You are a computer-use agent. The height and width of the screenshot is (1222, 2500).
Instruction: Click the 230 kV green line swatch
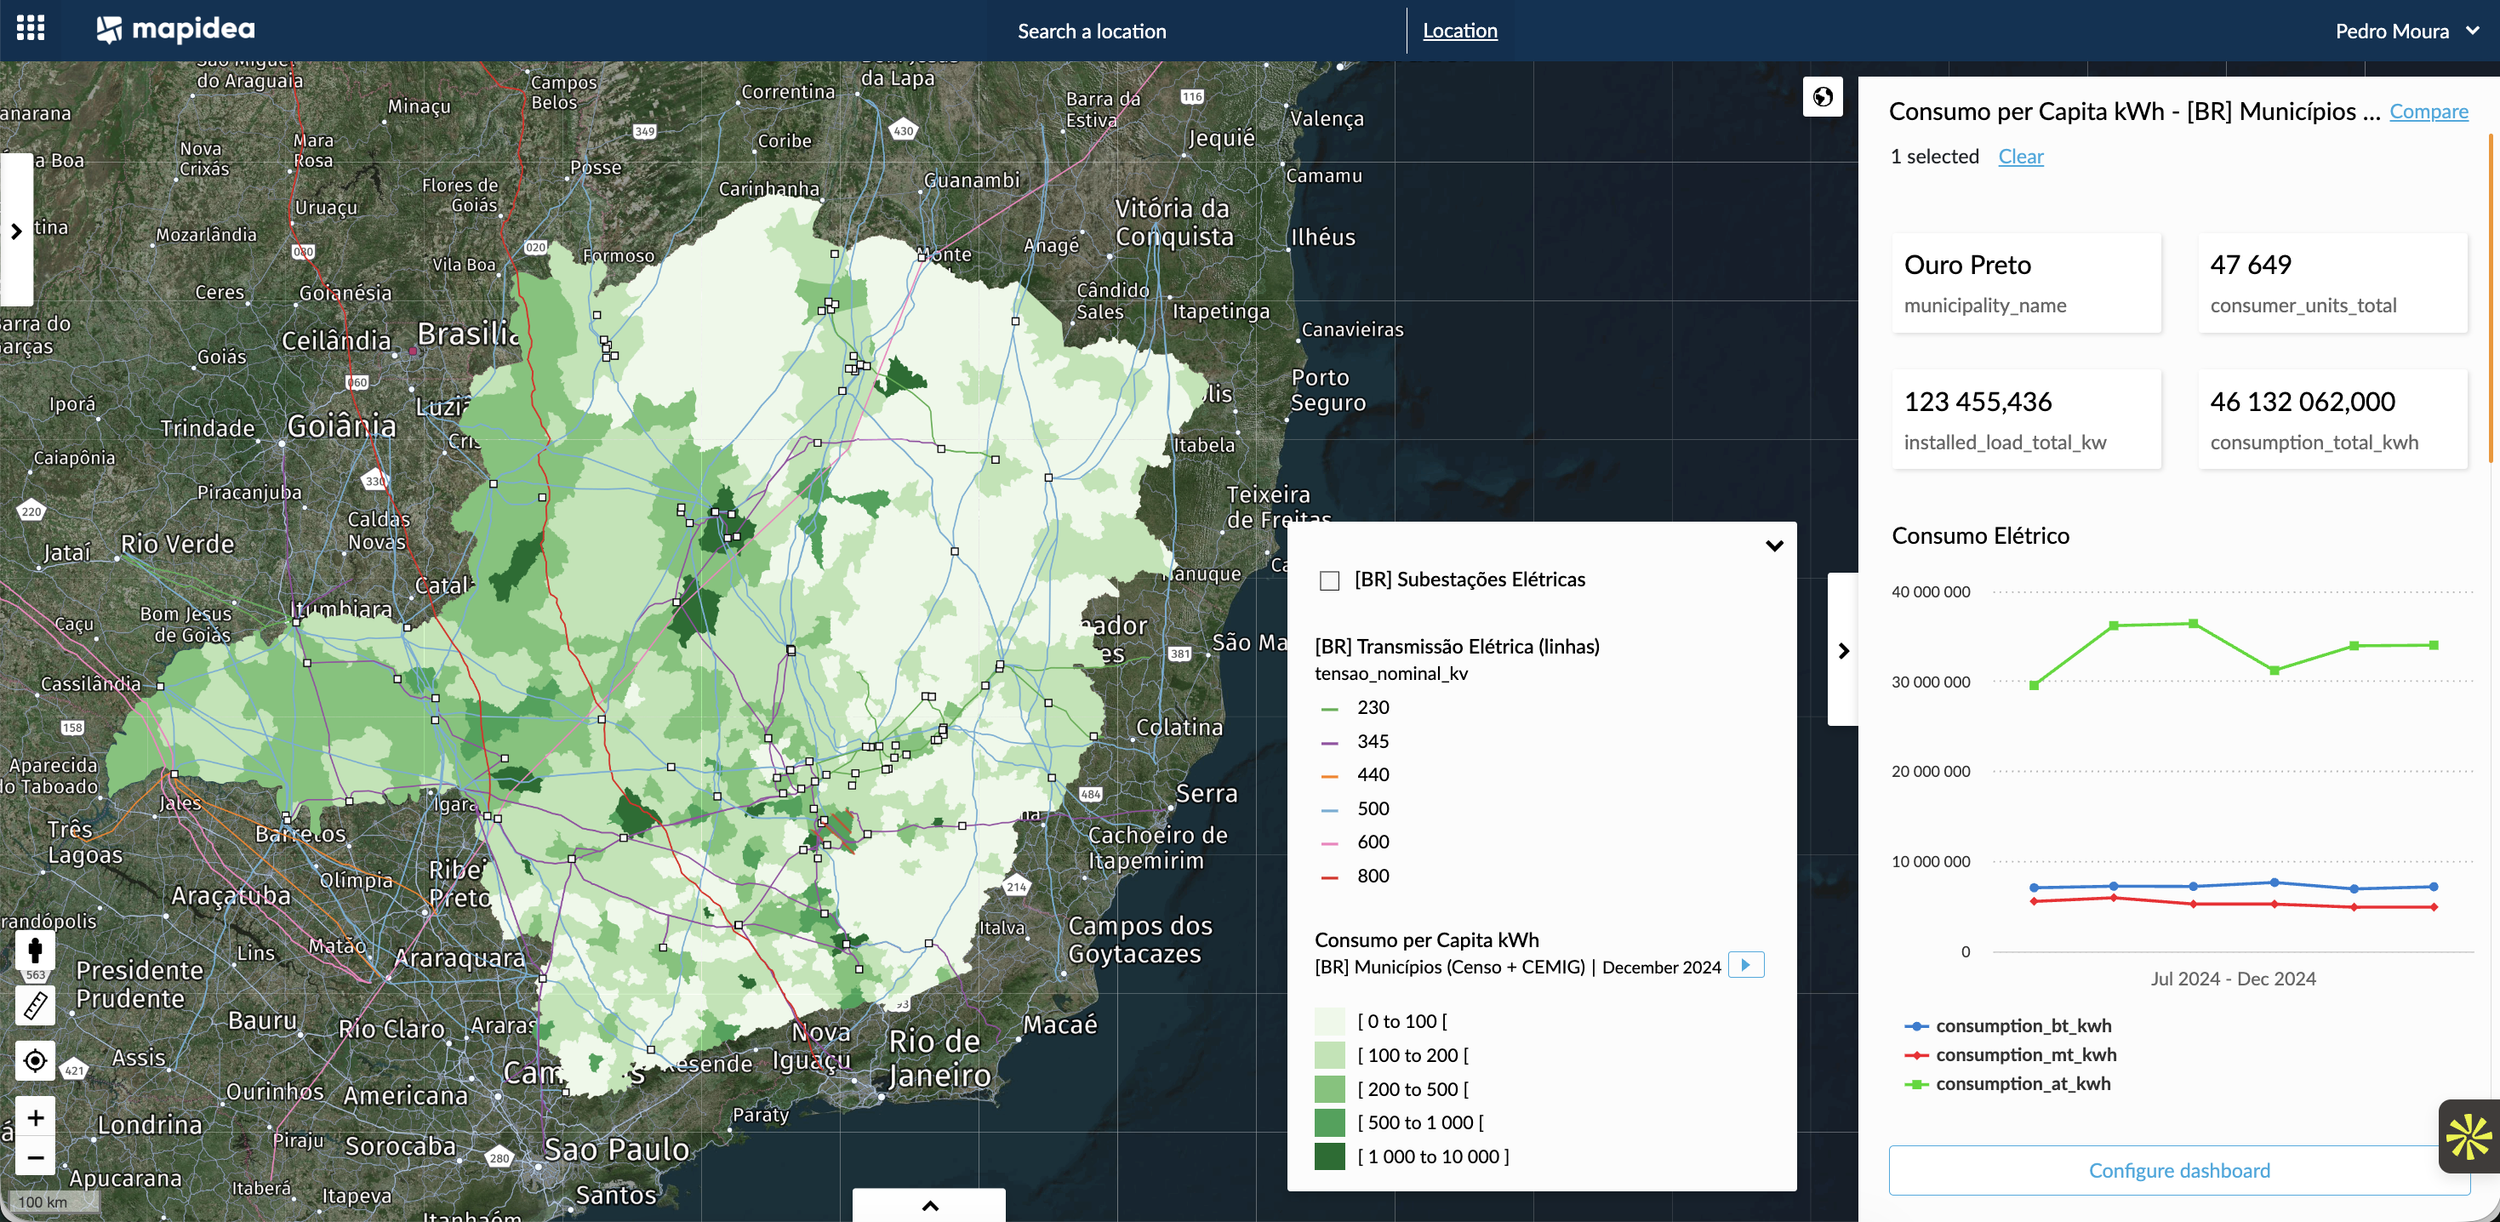point(1329,709)
